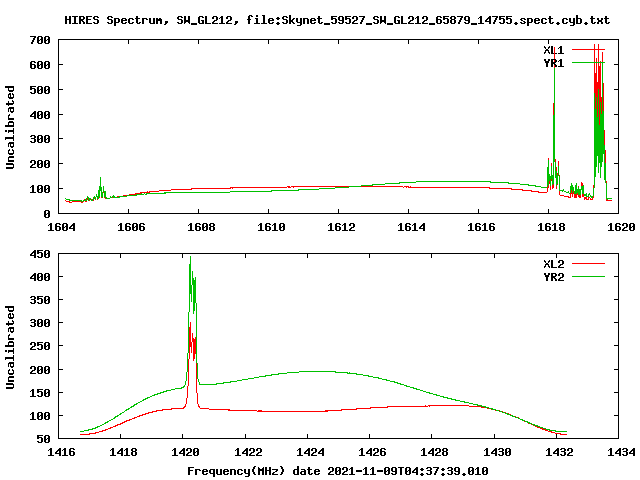Click the Uncalibrated label of the XL2/YR2 plot
The height and width of the screenshot is (480, 640).
[x=10, y=347]
